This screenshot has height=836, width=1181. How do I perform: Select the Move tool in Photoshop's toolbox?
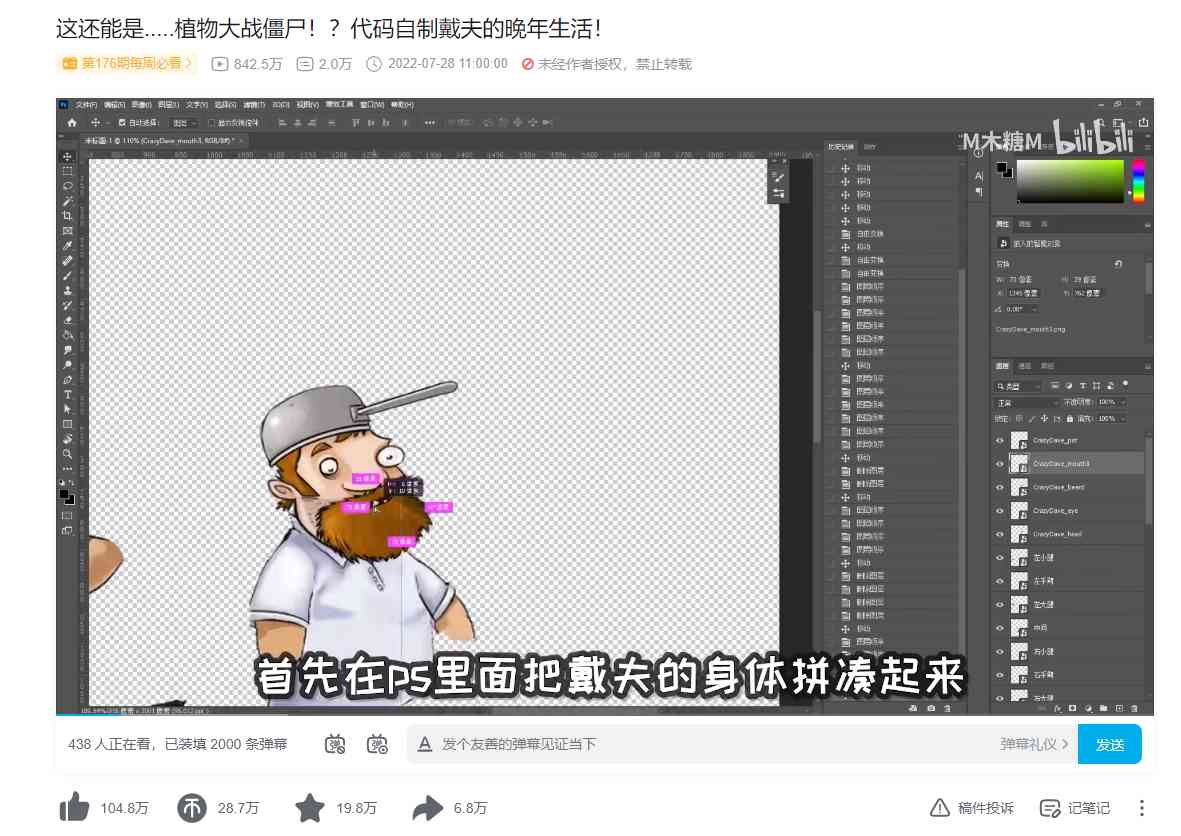[67, 157]
